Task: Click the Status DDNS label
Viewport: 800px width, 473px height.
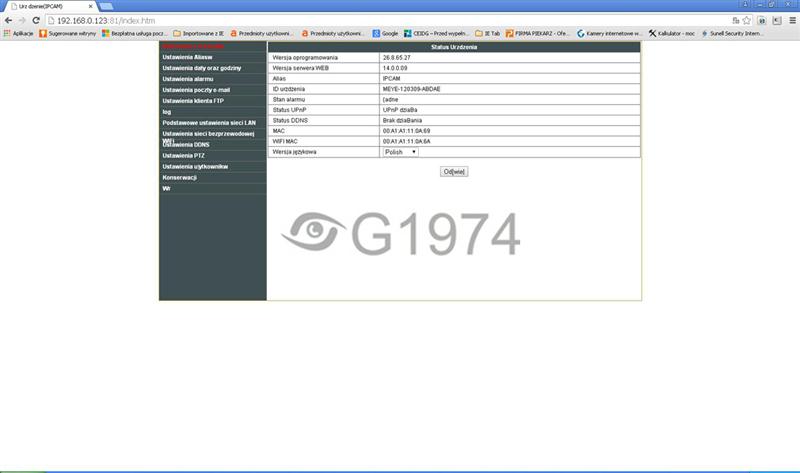Action: tap(290, 120)
